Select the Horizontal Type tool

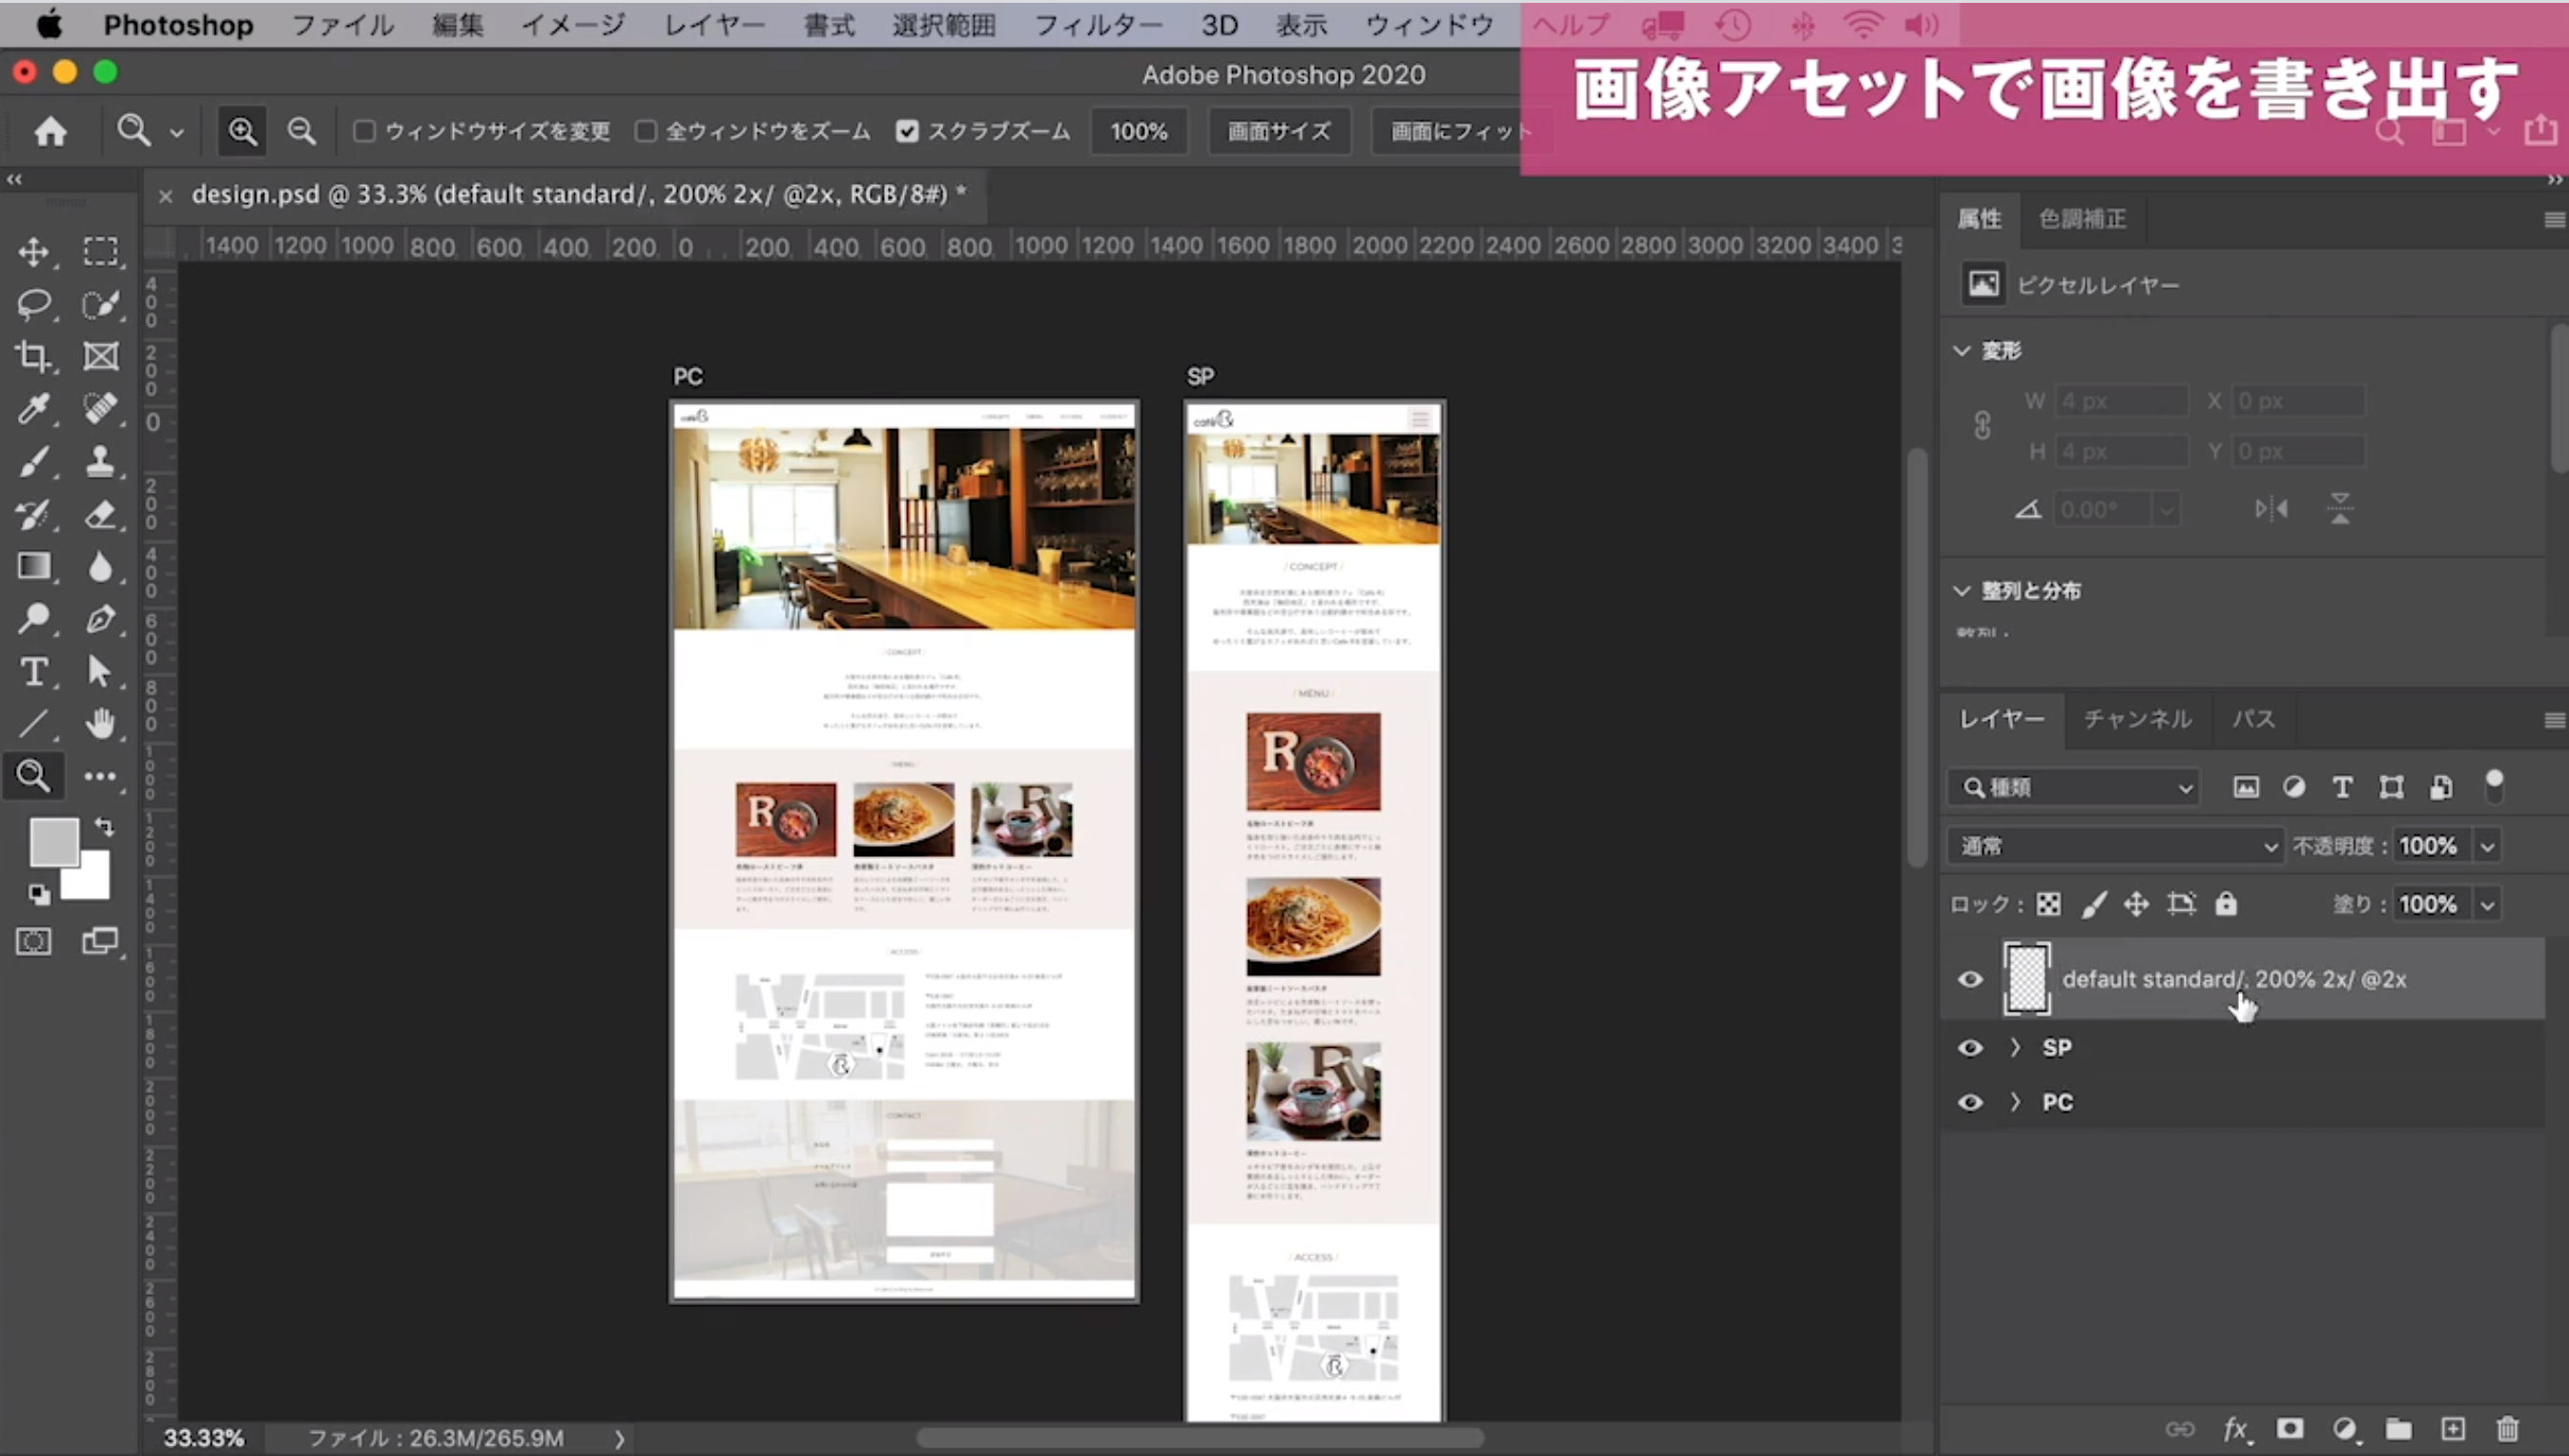click(x=33, y=671)
